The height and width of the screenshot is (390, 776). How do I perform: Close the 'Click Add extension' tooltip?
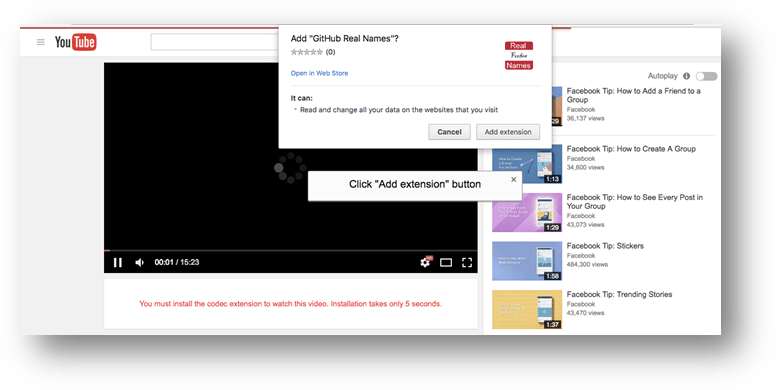514,179
